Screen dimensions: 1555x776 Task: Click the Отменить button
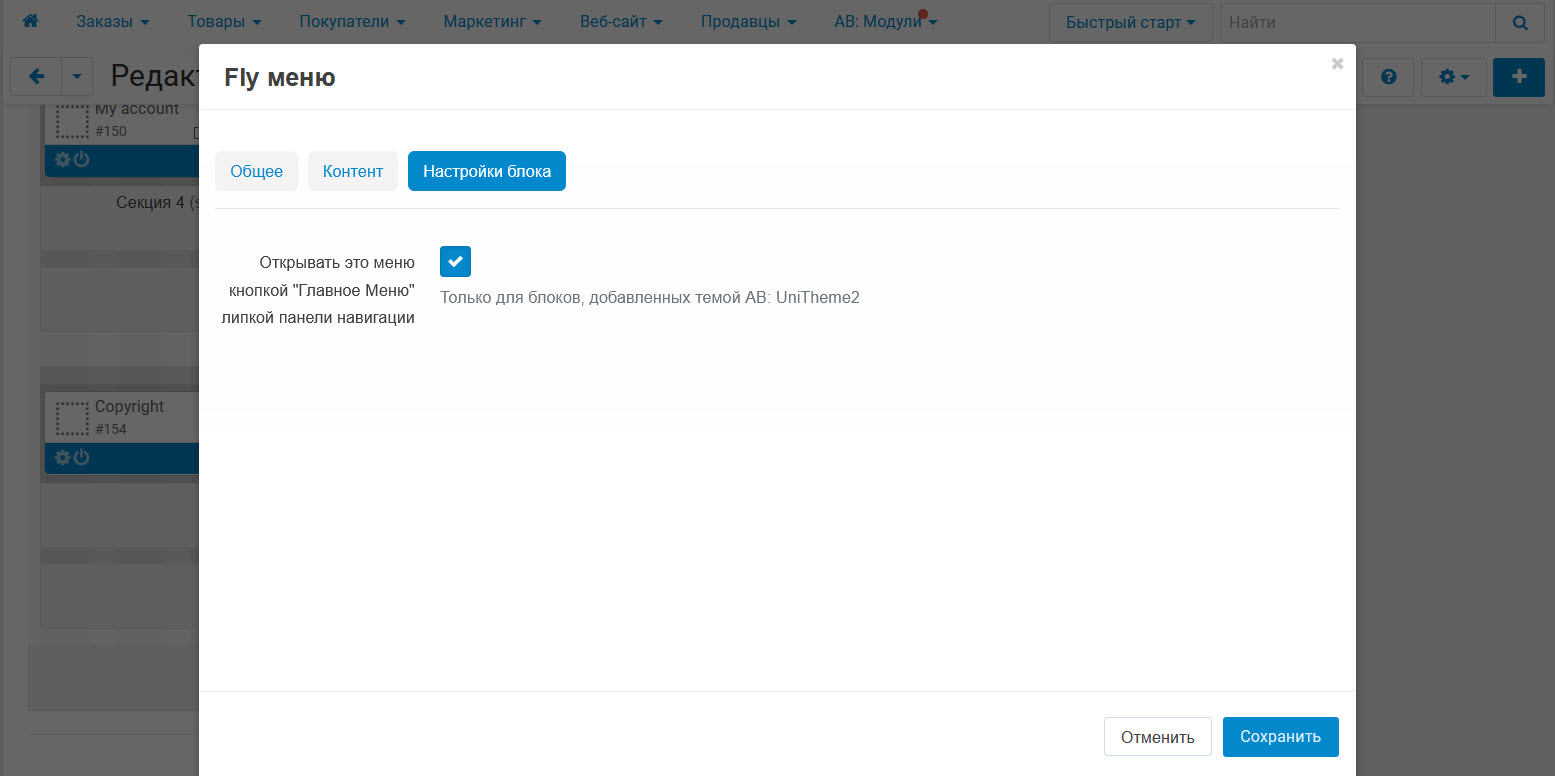1158,737
